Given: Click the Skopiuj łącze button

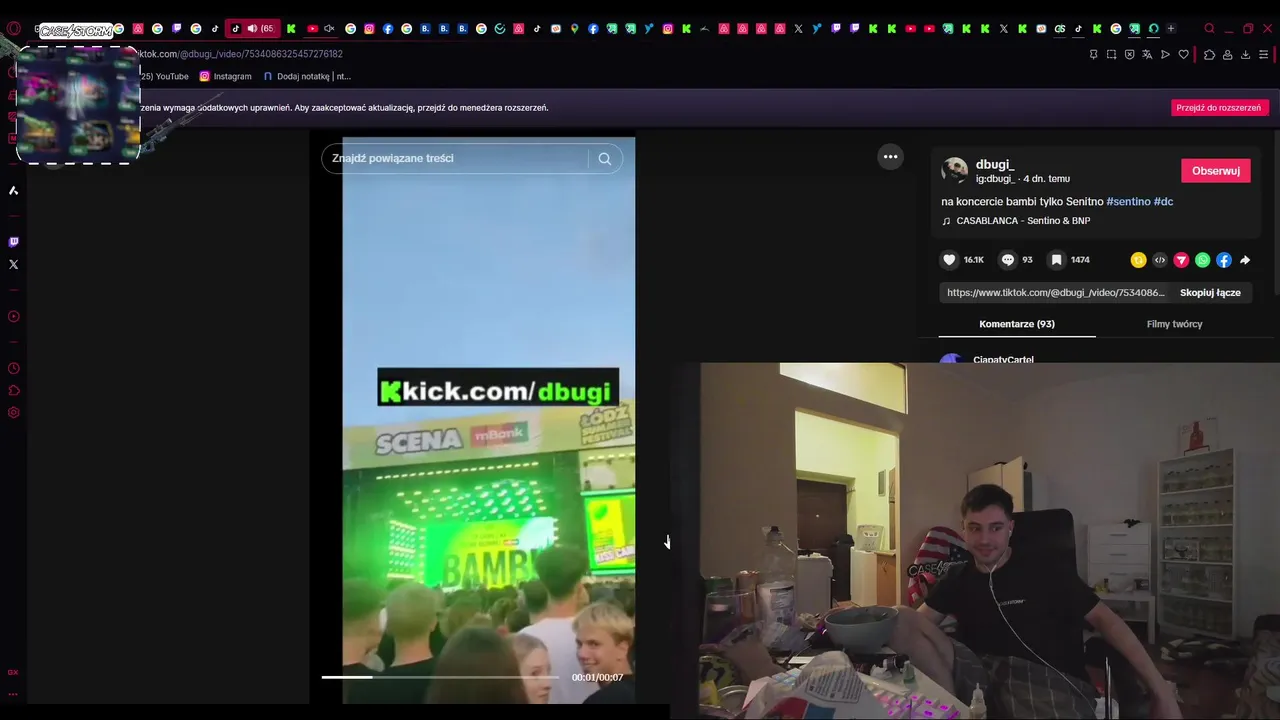Looking at the screenshot, I should tap(1210, 293).
